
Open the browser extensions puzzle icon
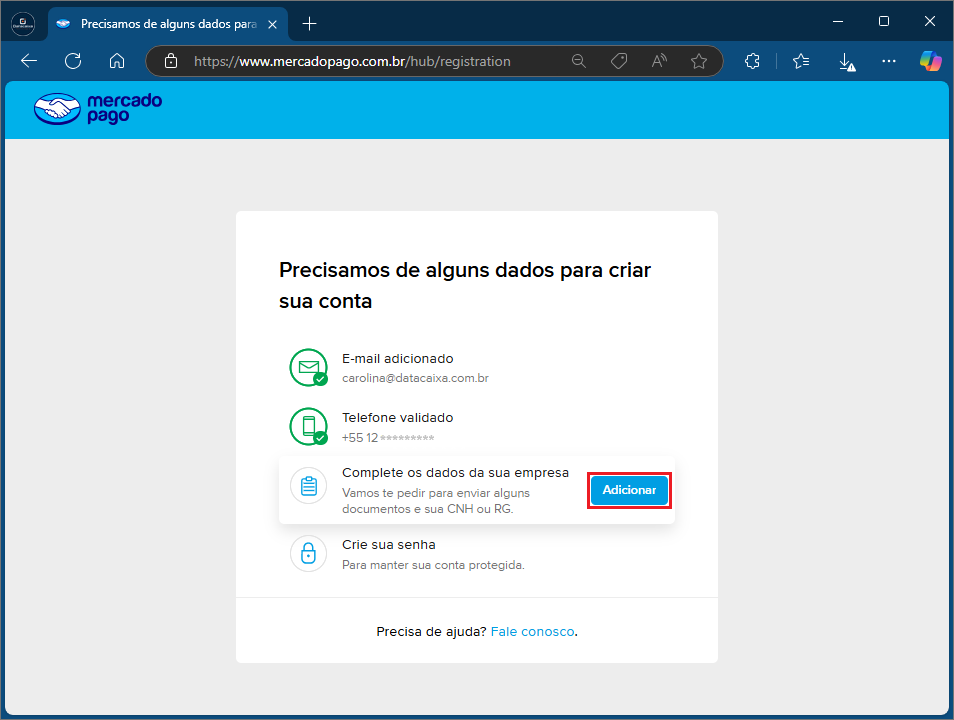pyautogui.click(x=753, y=61)
